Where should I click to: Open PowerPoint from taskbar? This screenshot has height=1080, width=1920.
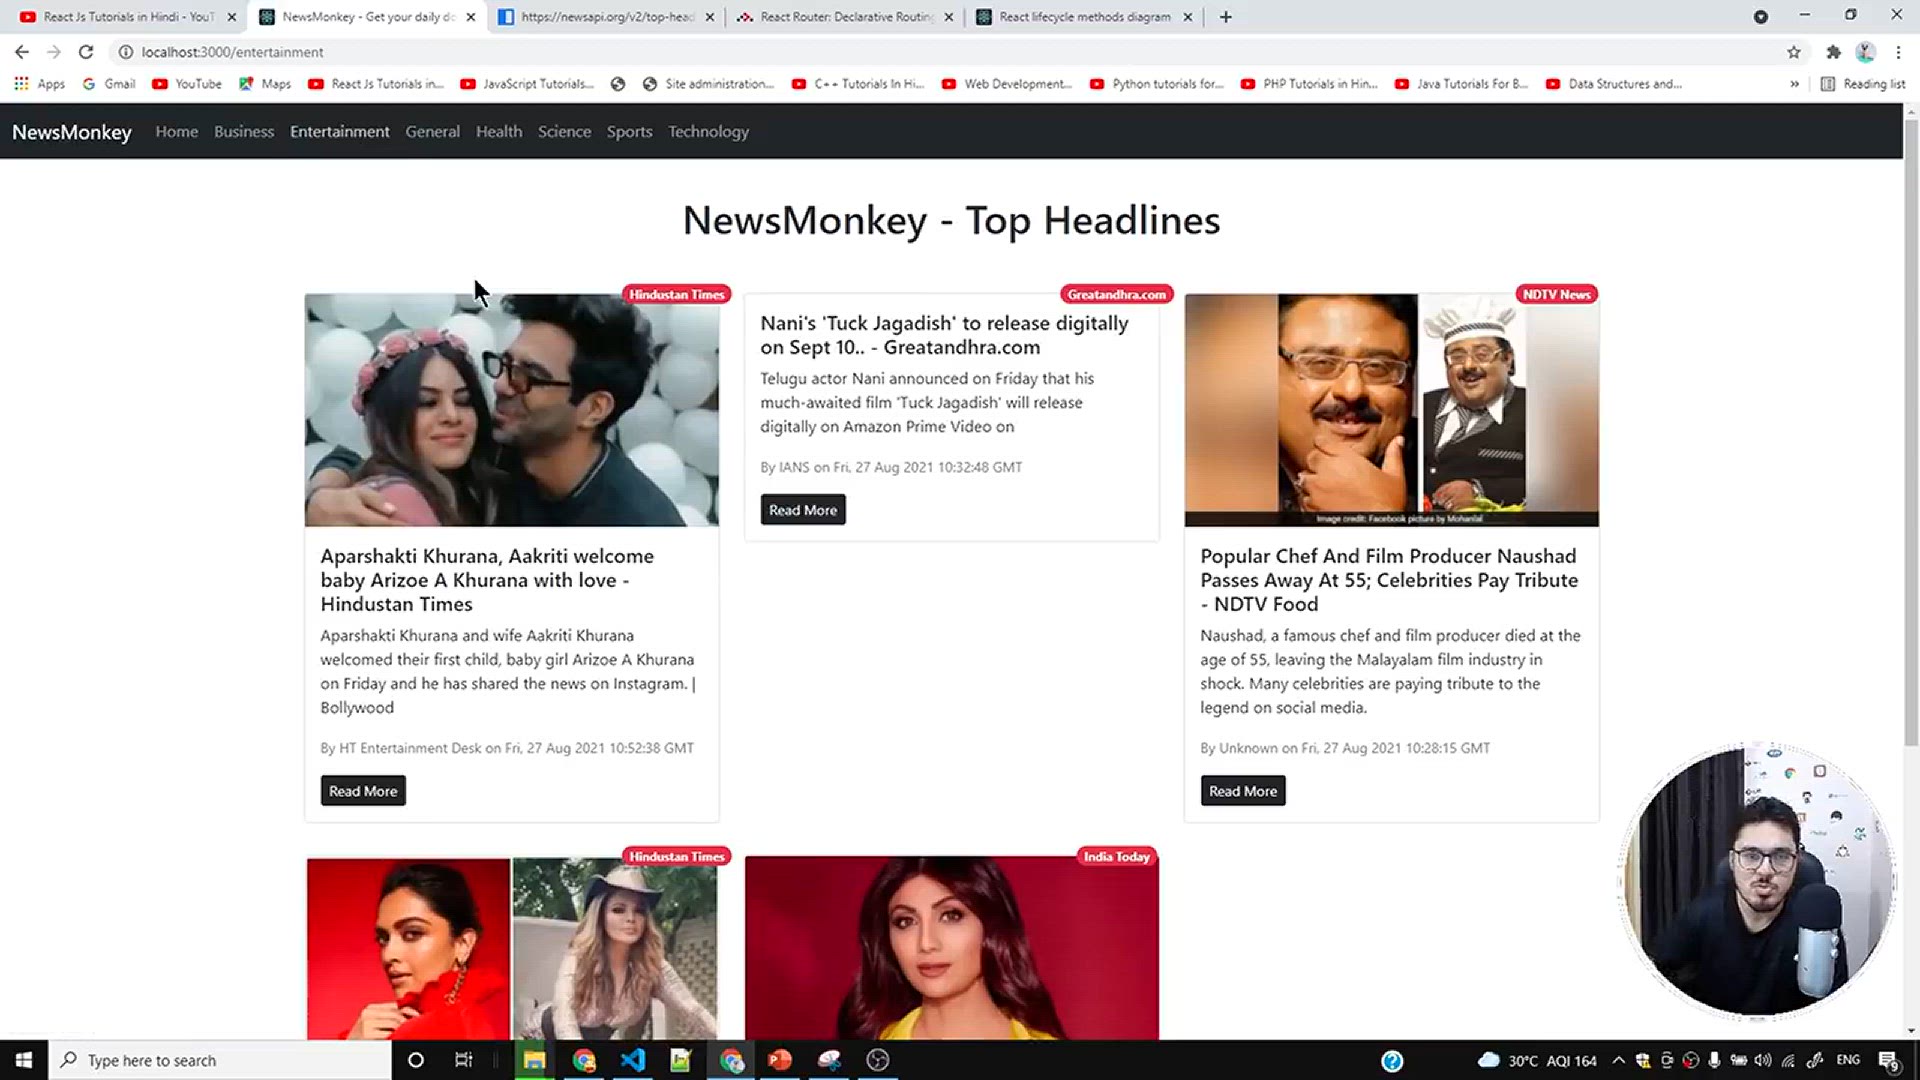point(780,1060)
